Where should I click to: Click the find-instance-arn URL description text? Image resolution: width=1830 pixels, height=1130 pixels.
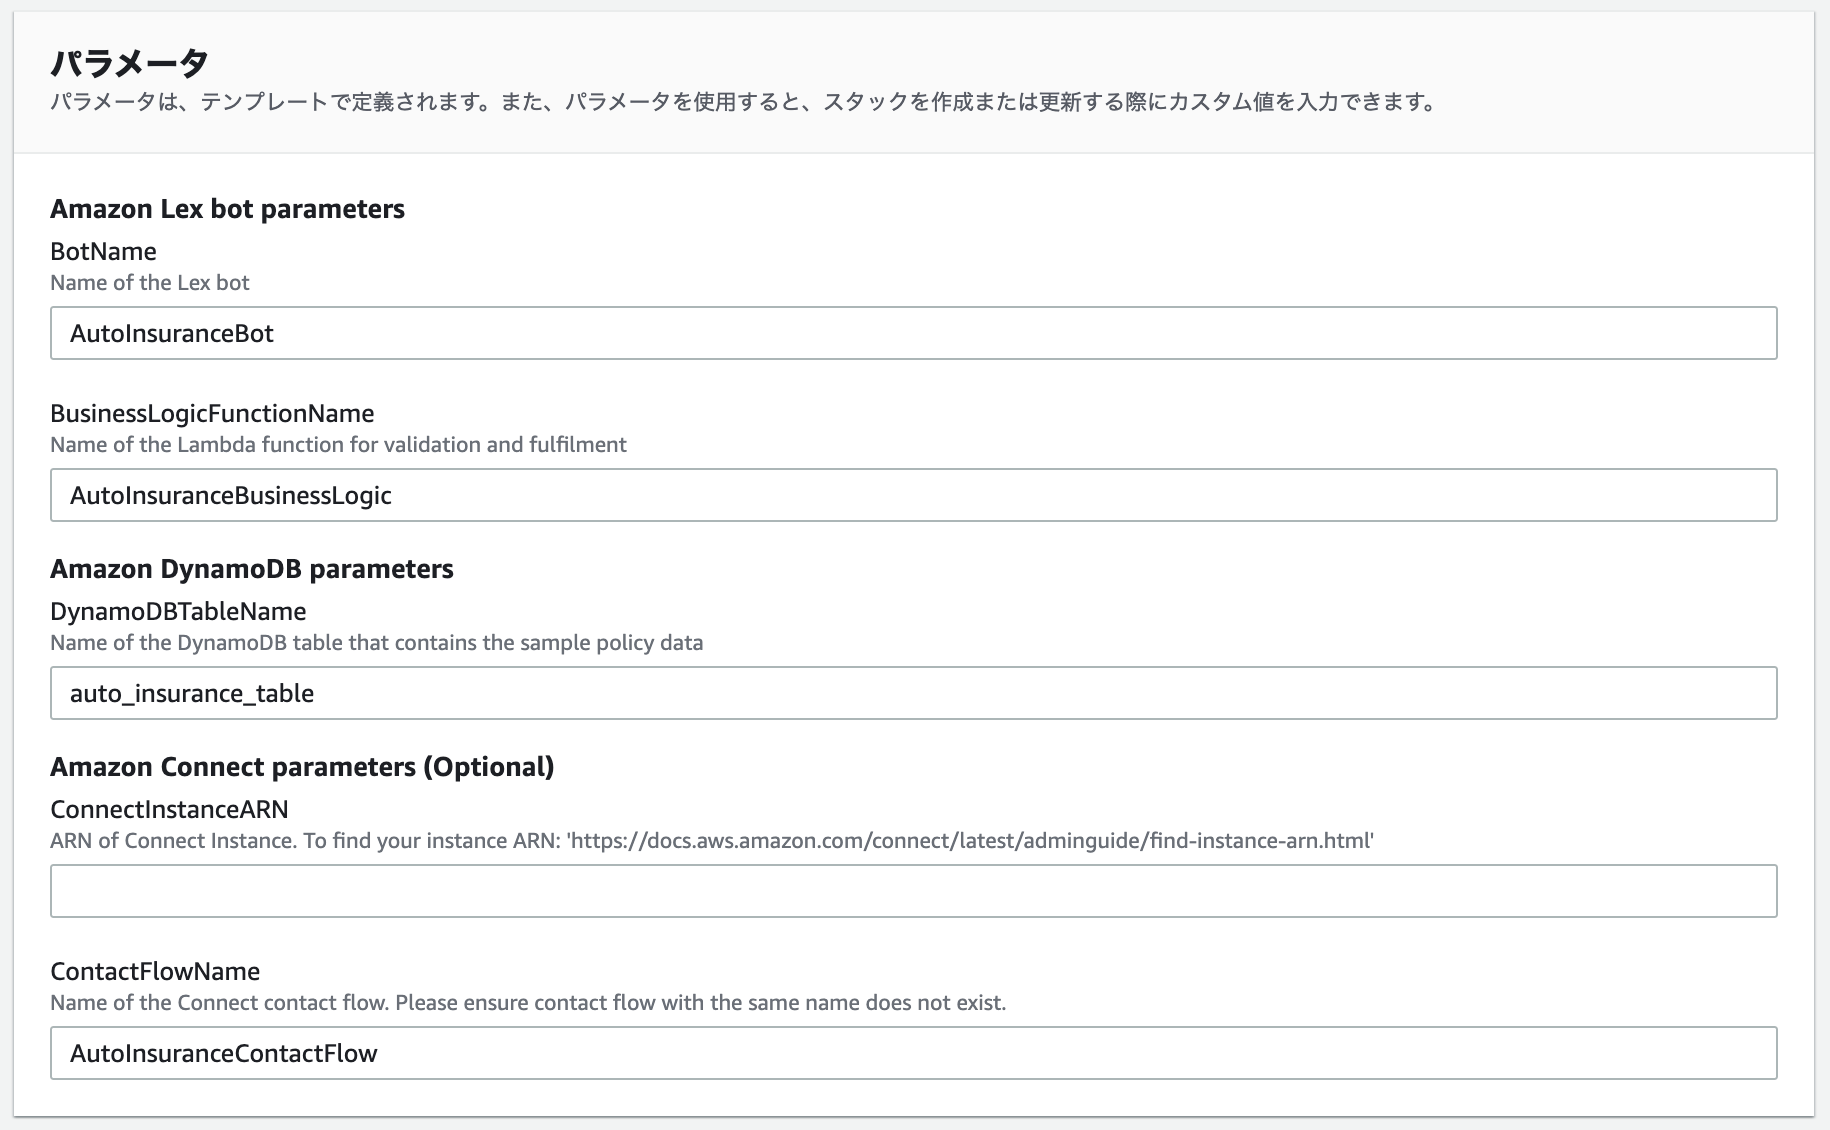click(x=712, y=841)
